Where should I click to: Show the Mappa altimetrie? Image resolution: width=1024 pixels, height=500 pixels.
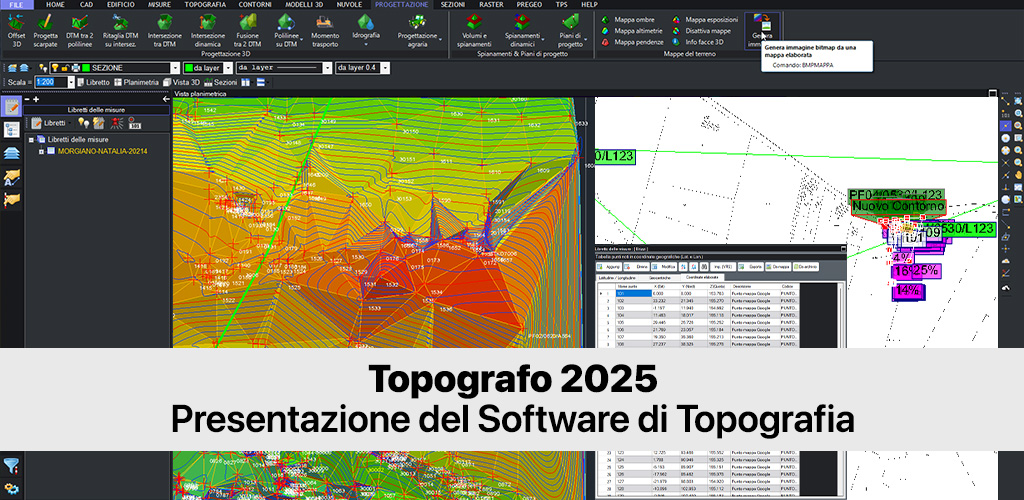632,31
